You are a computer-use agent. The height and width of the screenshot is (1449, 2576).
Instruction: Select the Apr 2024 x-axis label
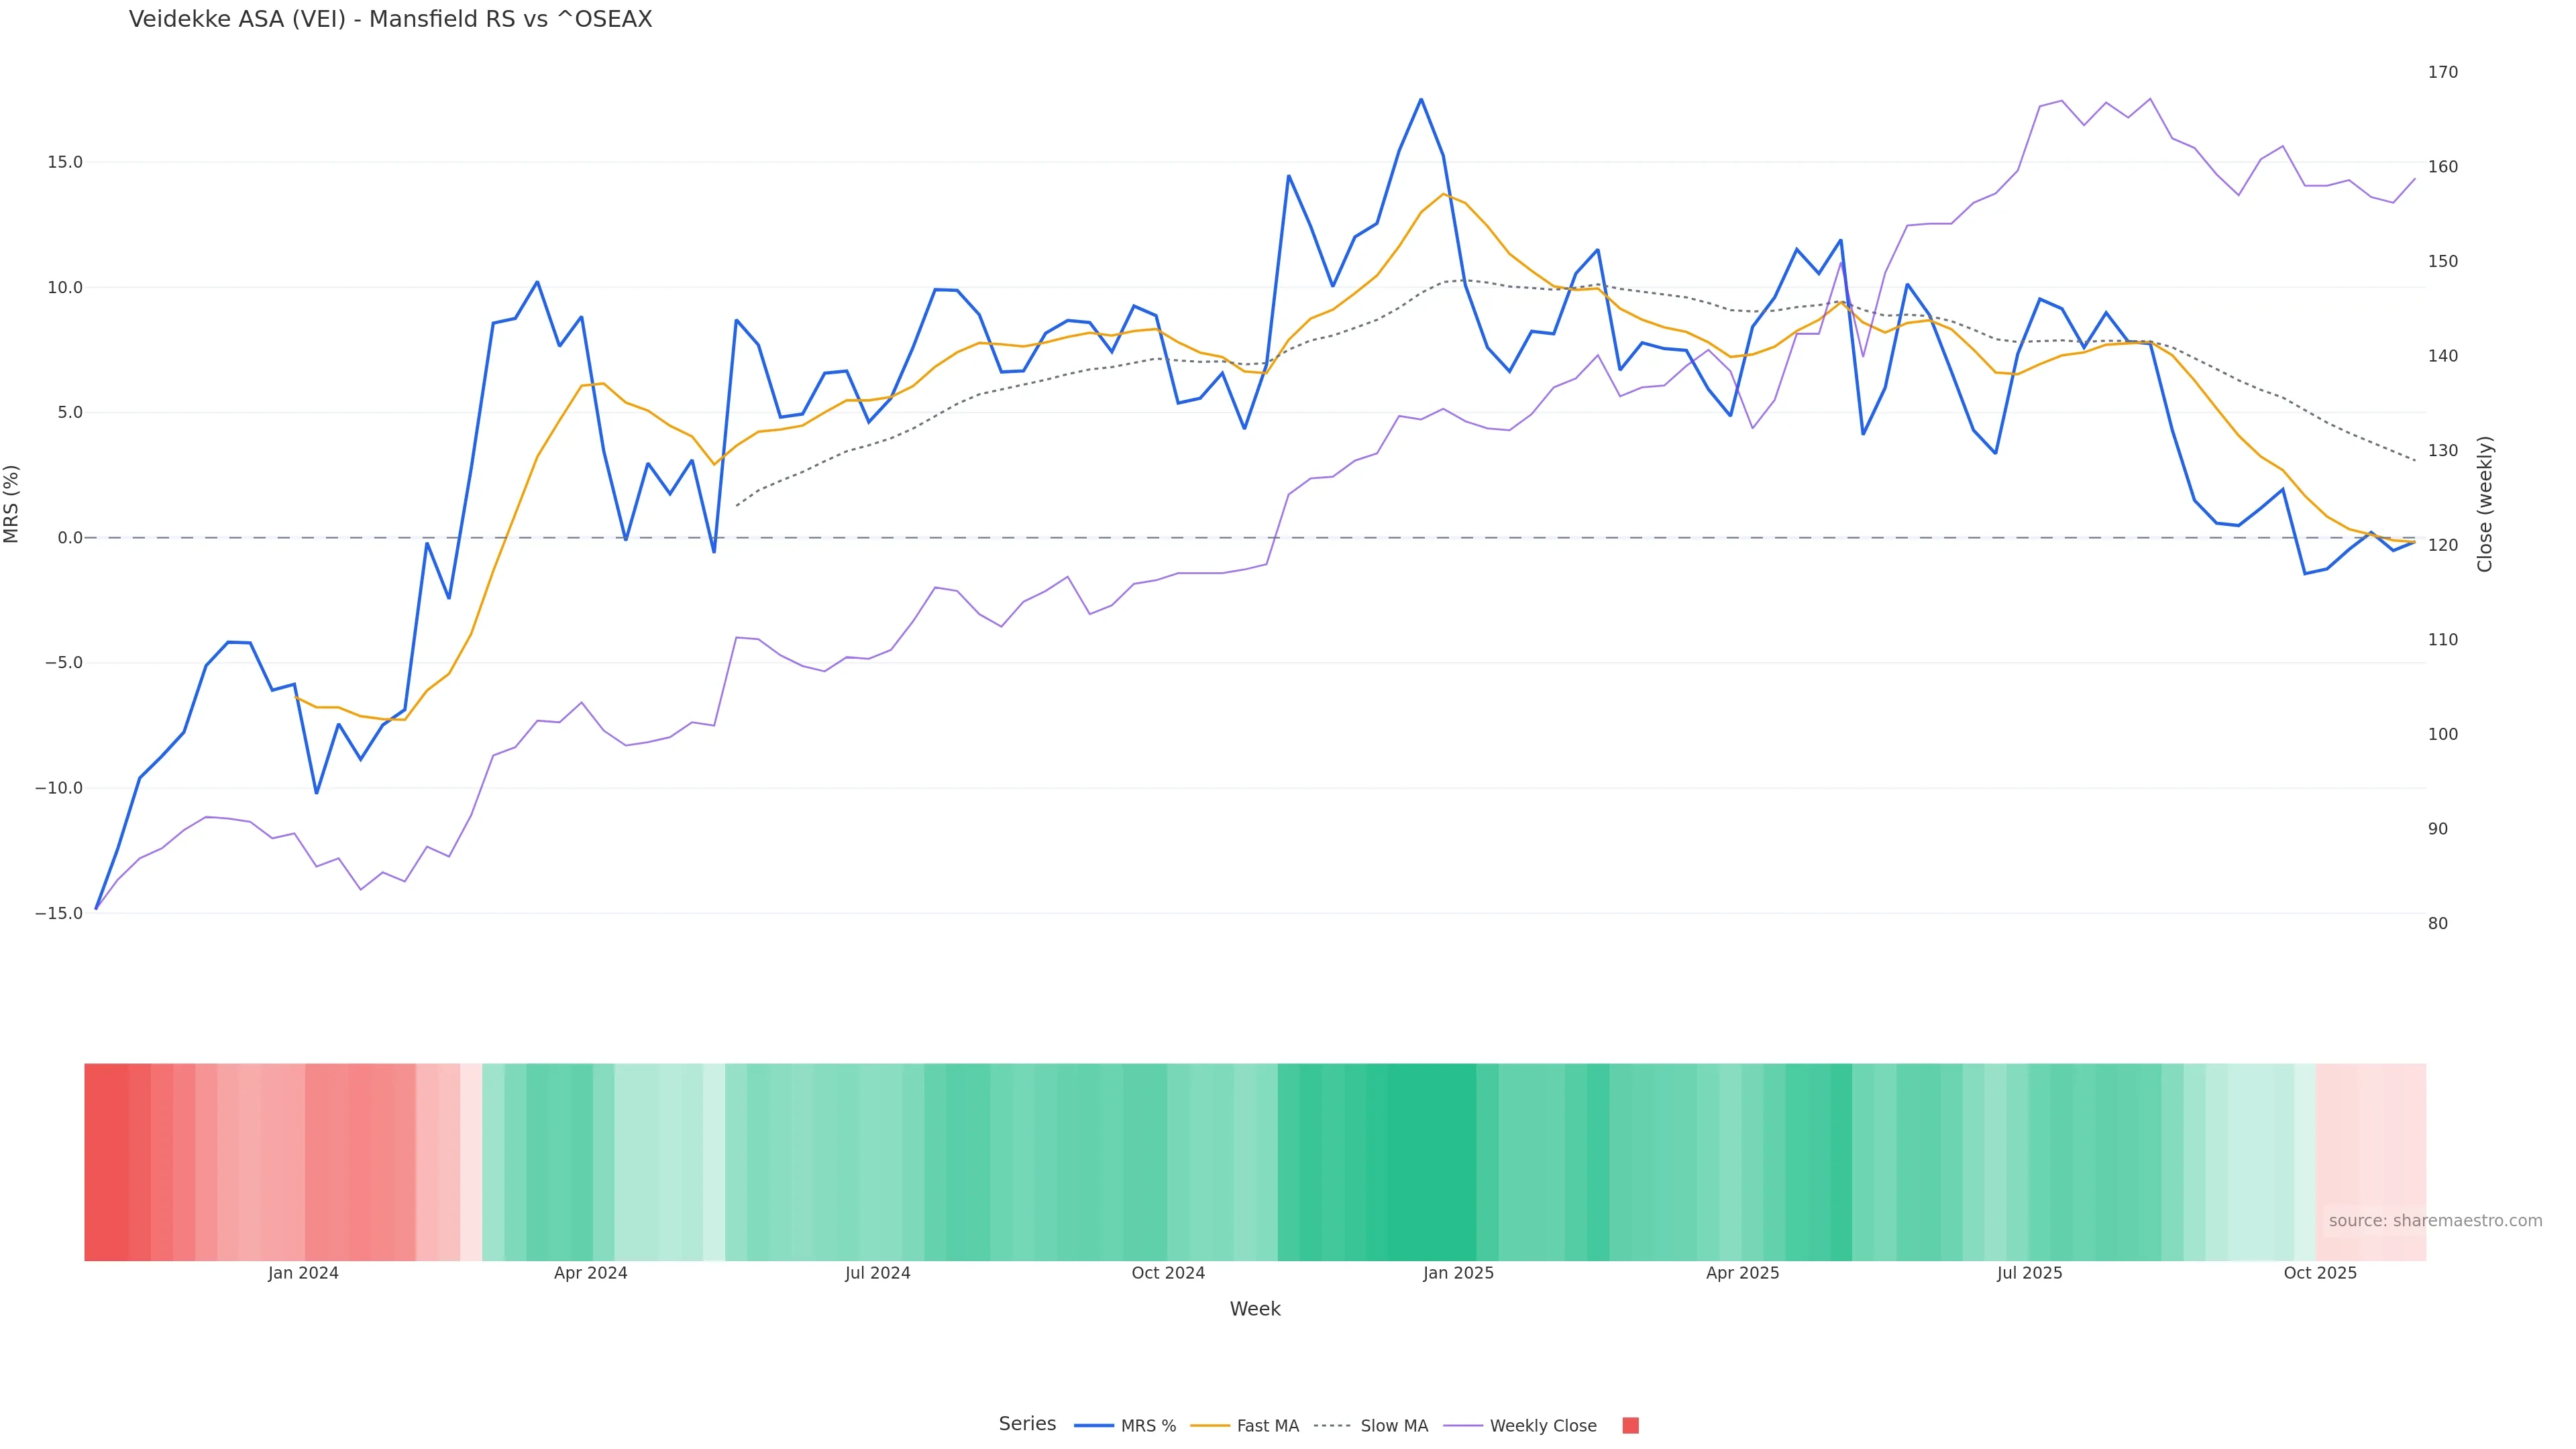pos(591,1273)
